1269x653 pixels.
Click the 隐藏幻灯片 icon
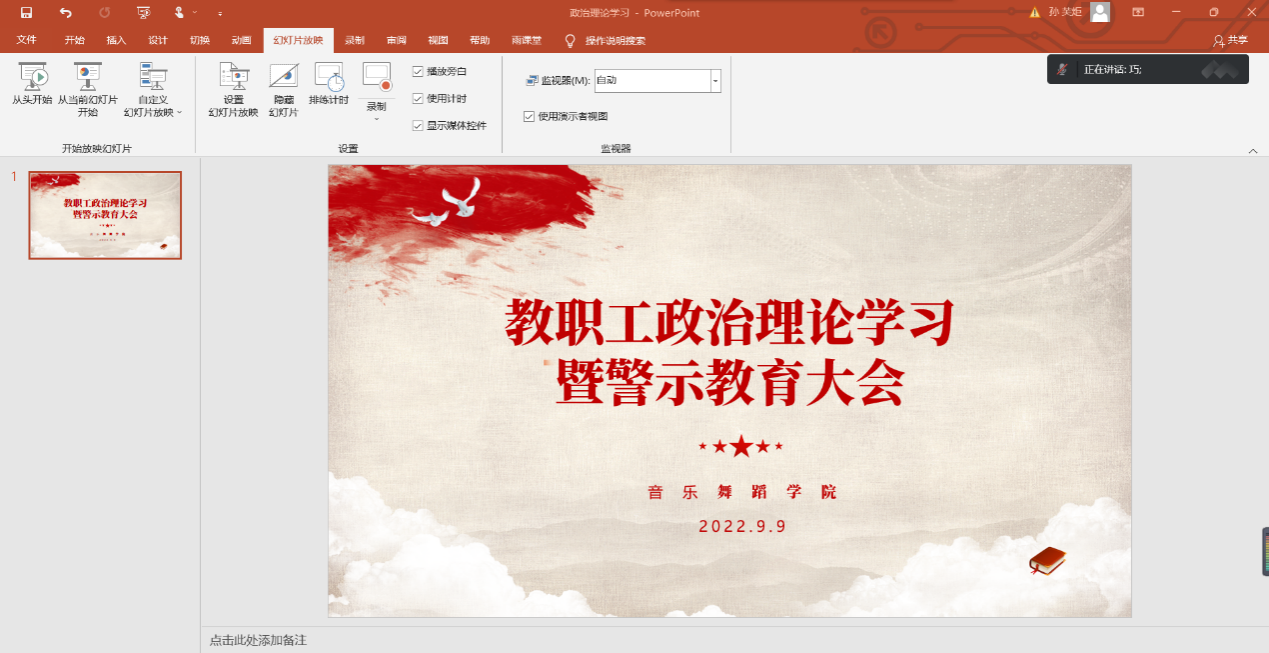(284, 77)
